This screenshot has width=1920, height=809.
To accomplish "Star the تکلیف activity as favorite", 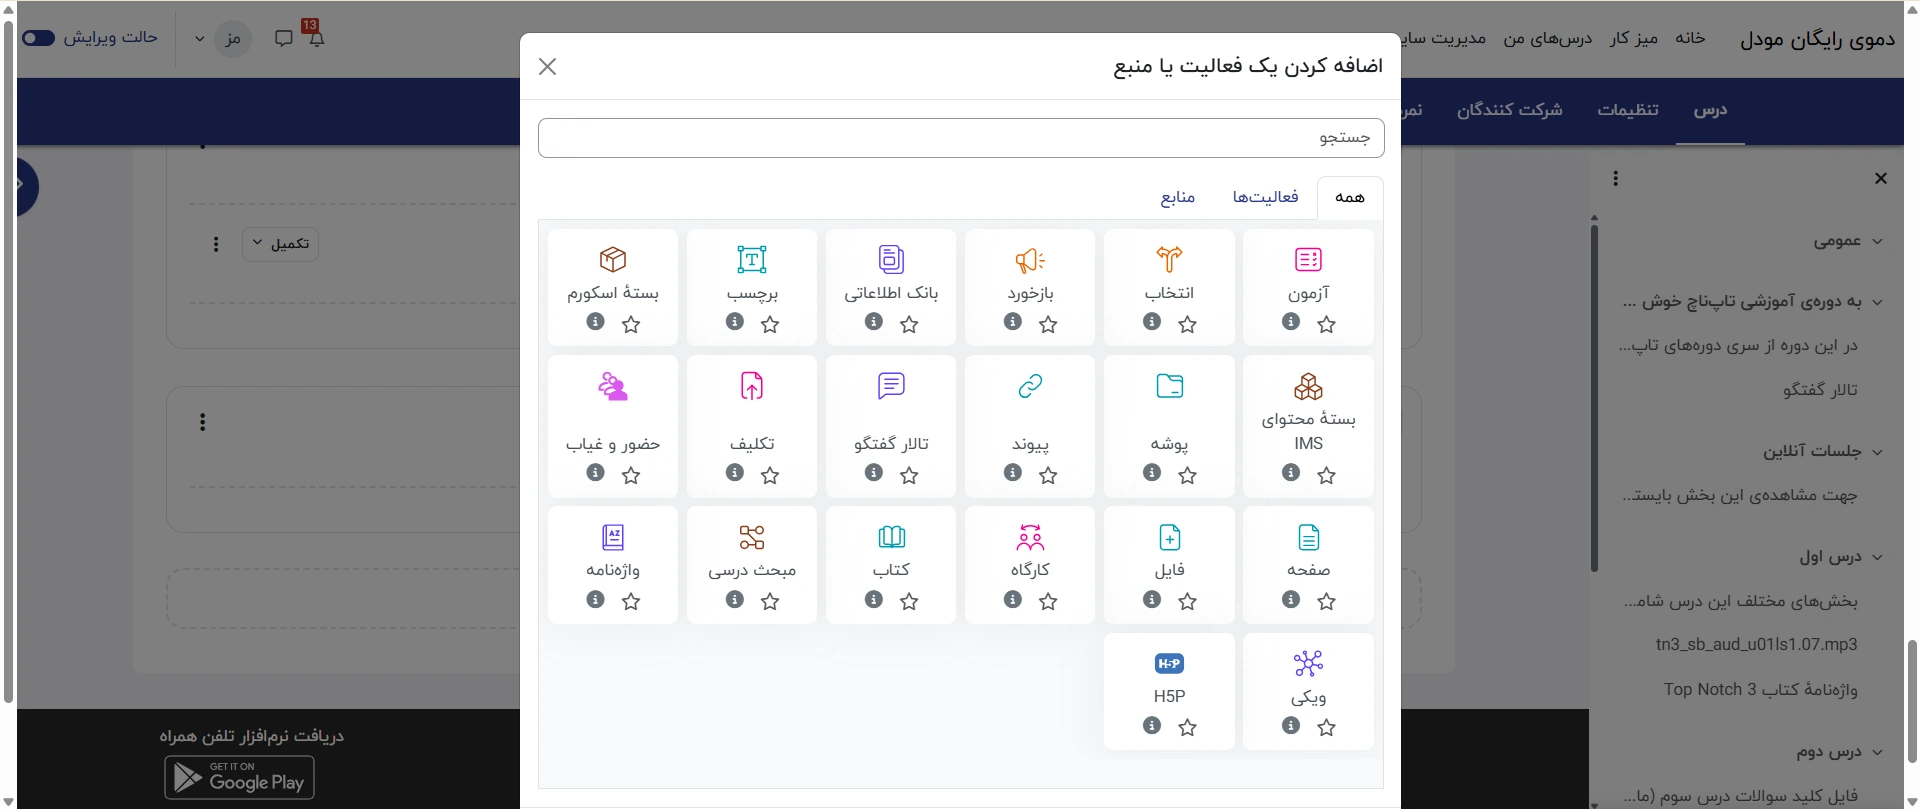I will point(770,476).
